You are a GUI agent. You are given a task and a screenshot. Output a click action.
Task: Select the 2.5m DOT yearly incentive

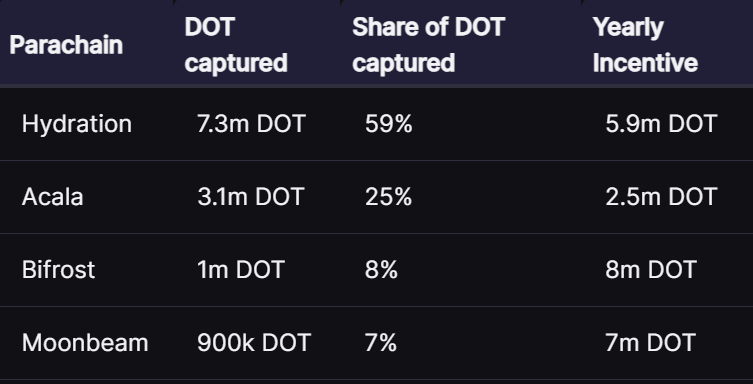pos(661,197)
